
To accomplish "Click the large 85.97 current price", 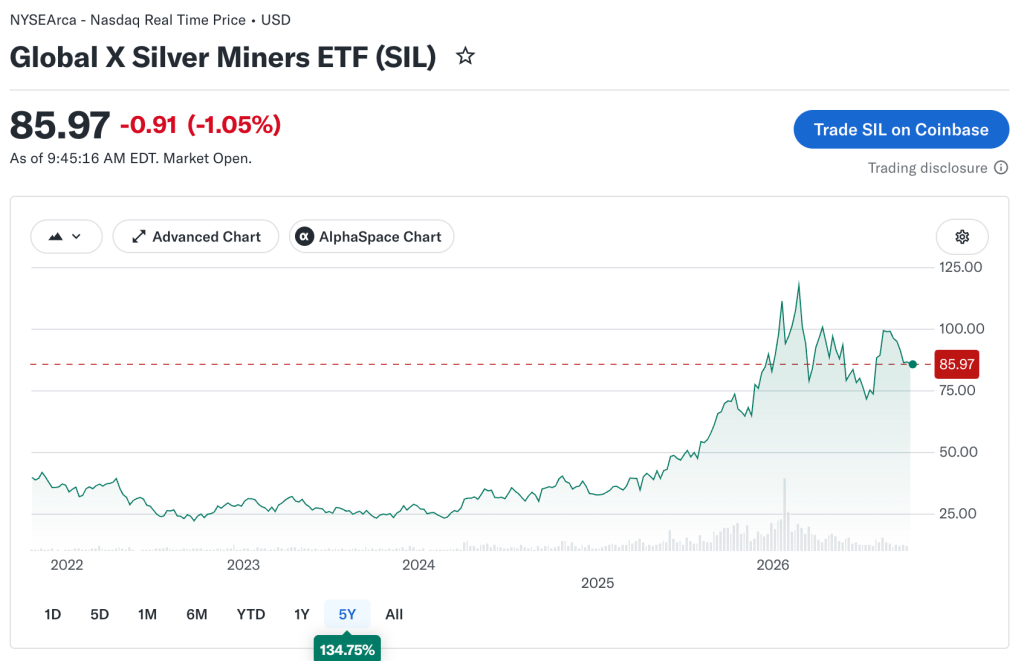I will pos(59,125).
